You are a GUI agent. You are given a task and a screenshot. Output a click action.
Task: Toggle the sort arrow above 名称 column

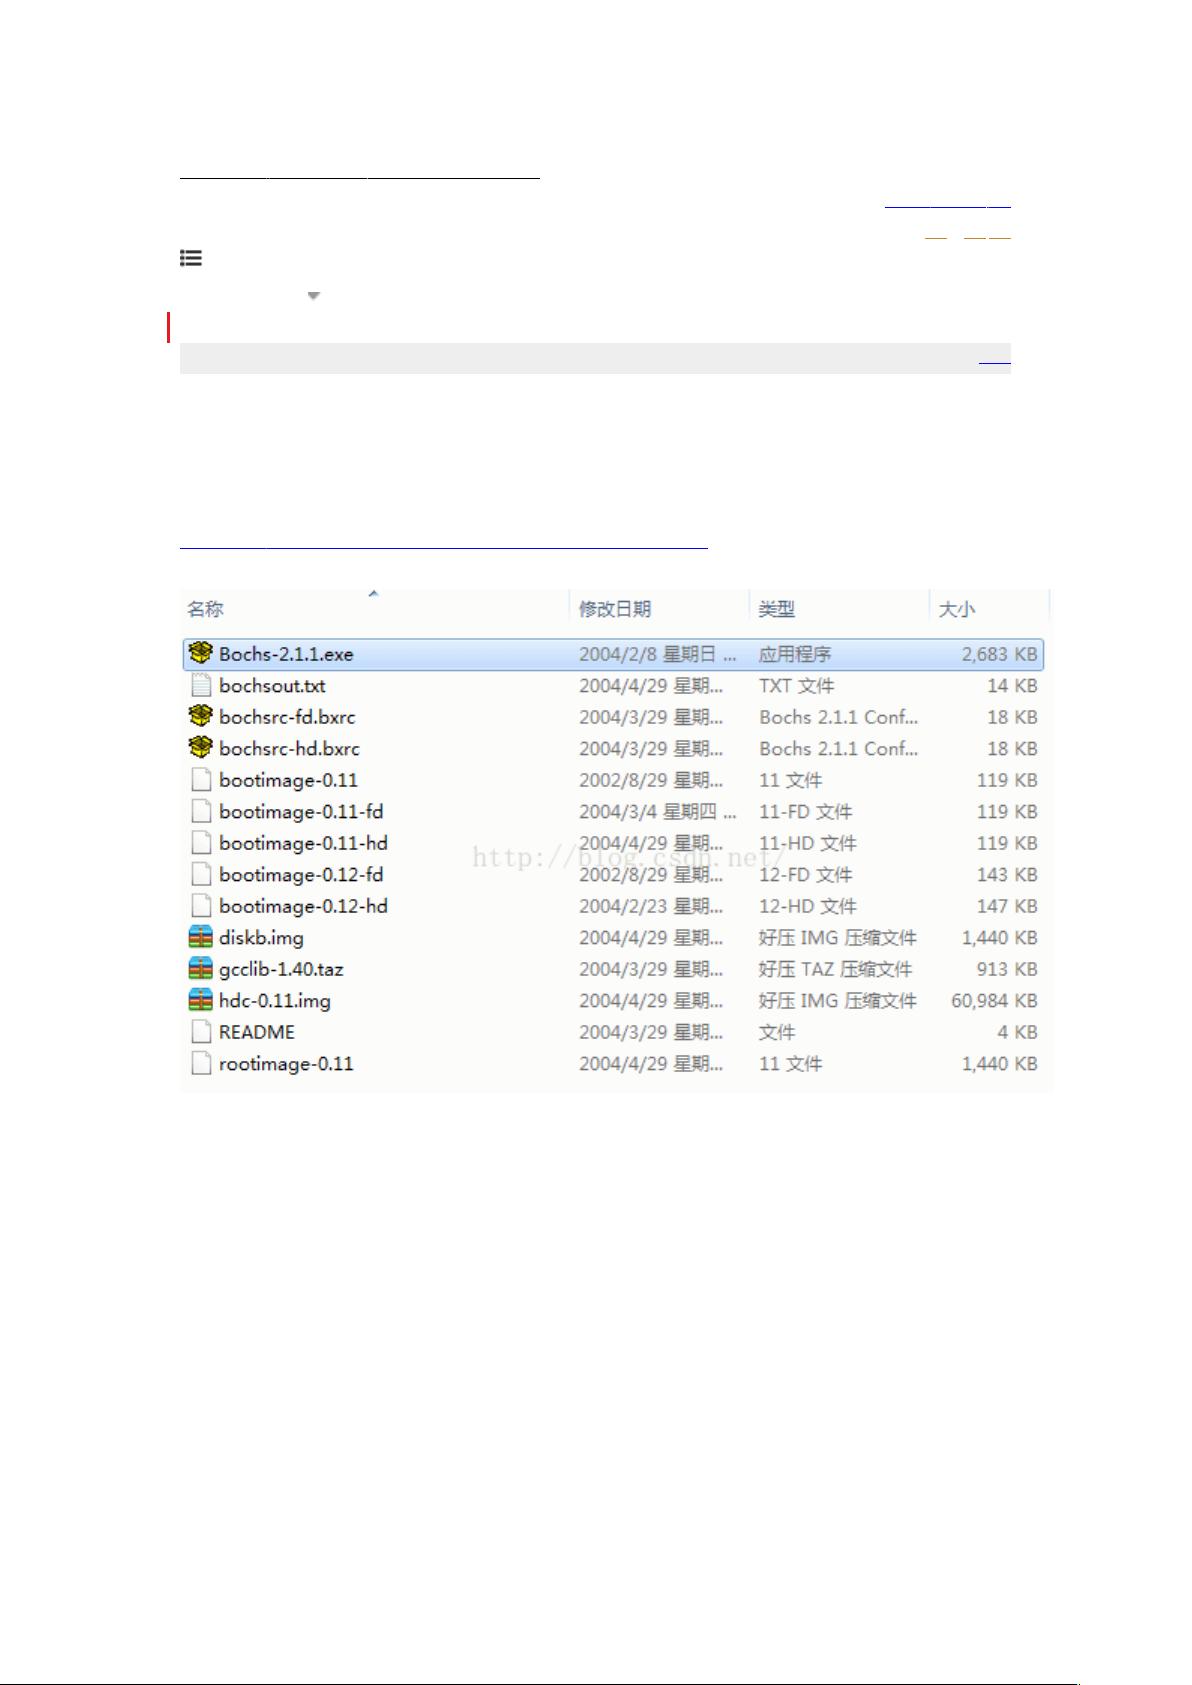point(373,594)
